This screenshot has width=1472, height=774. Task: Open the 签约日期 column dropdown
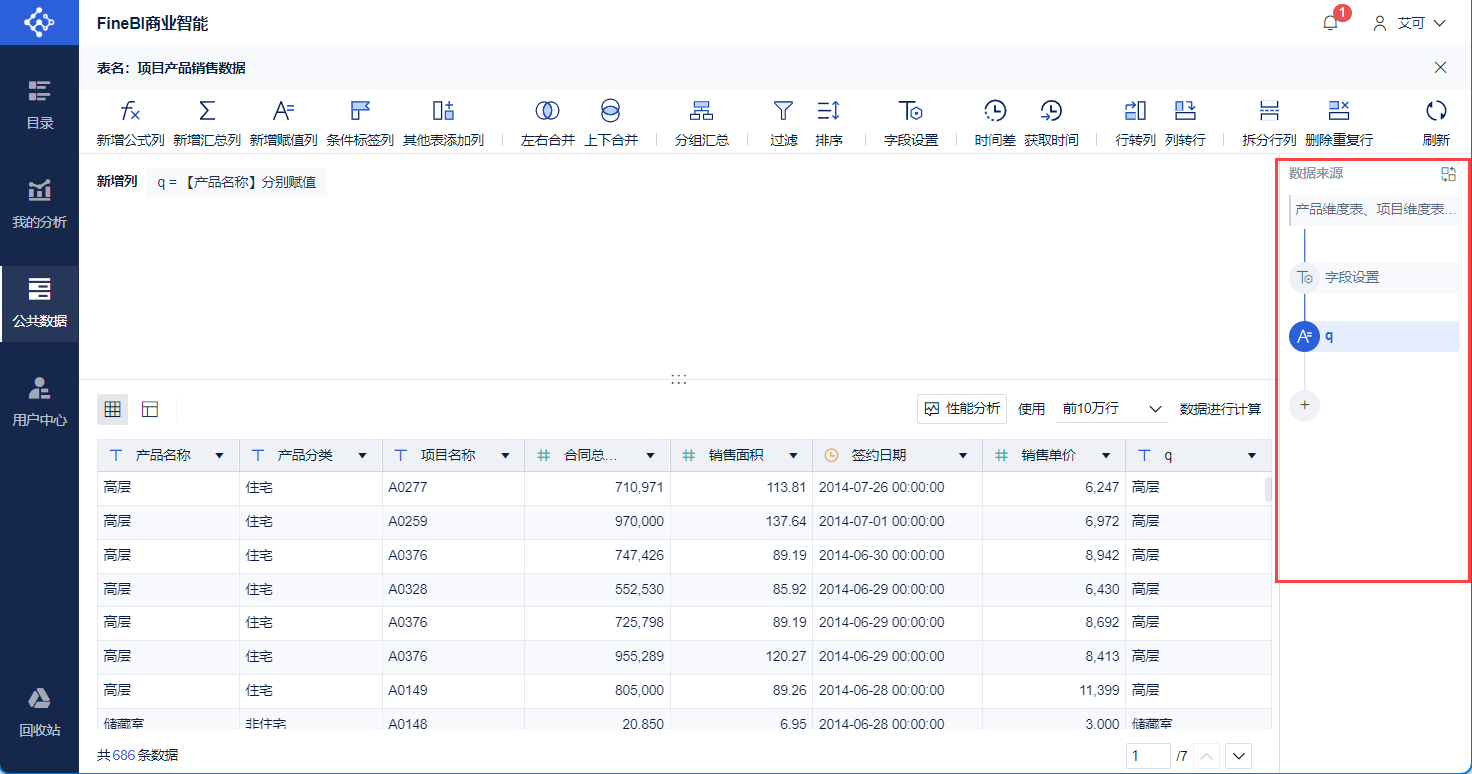pos(963,456)
